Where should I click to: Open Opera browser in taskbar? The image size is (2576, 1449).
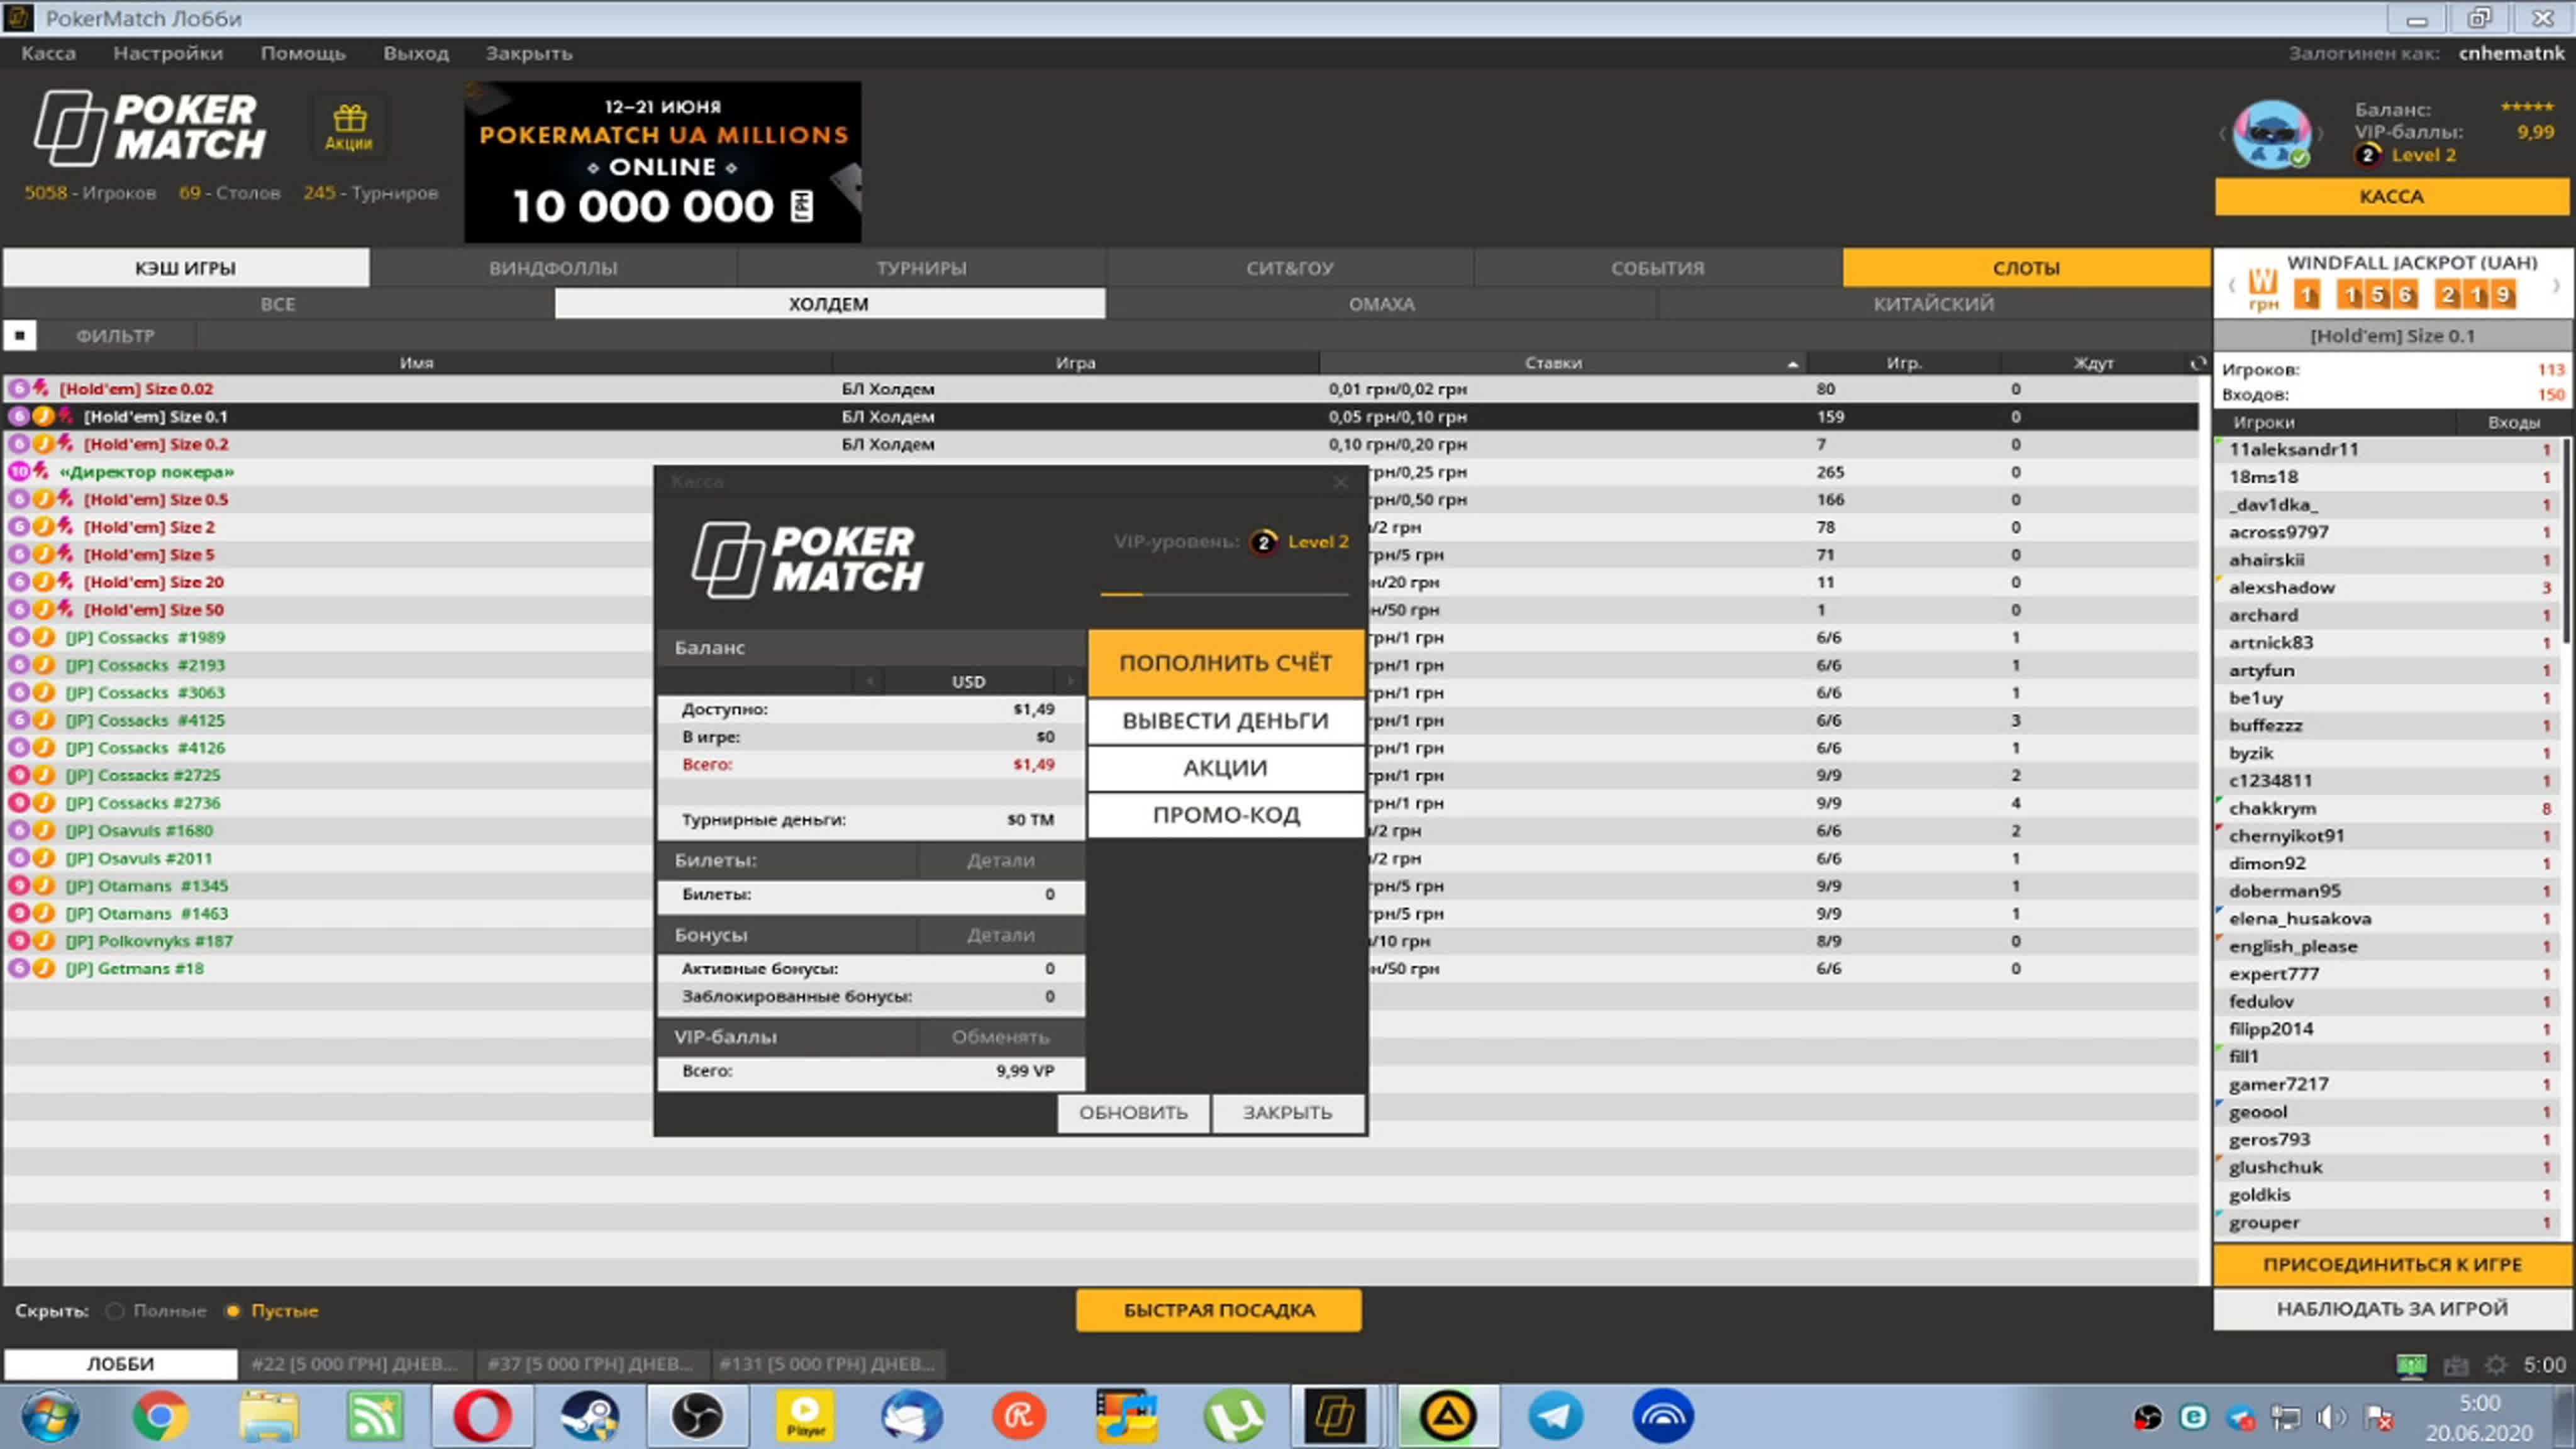tap(482, 1416)
